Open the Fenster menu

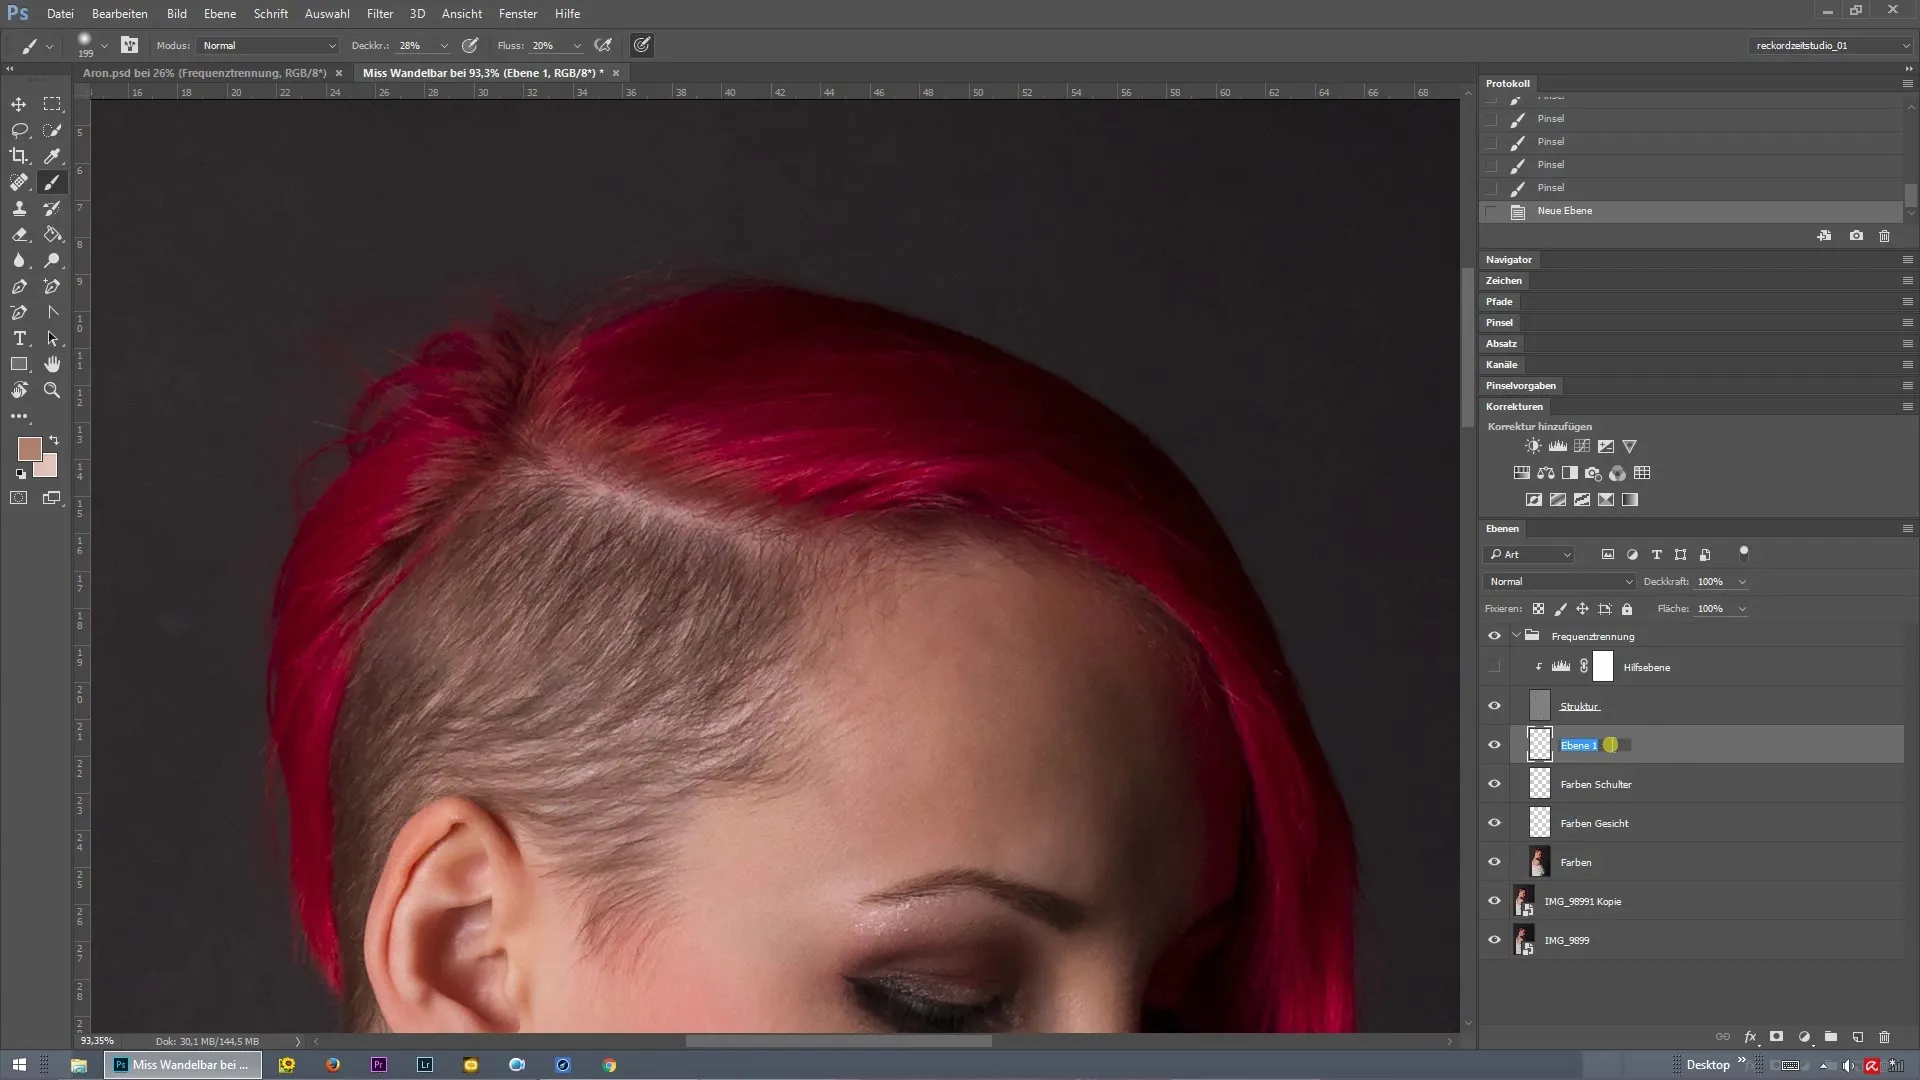click(x=518, y=14)
